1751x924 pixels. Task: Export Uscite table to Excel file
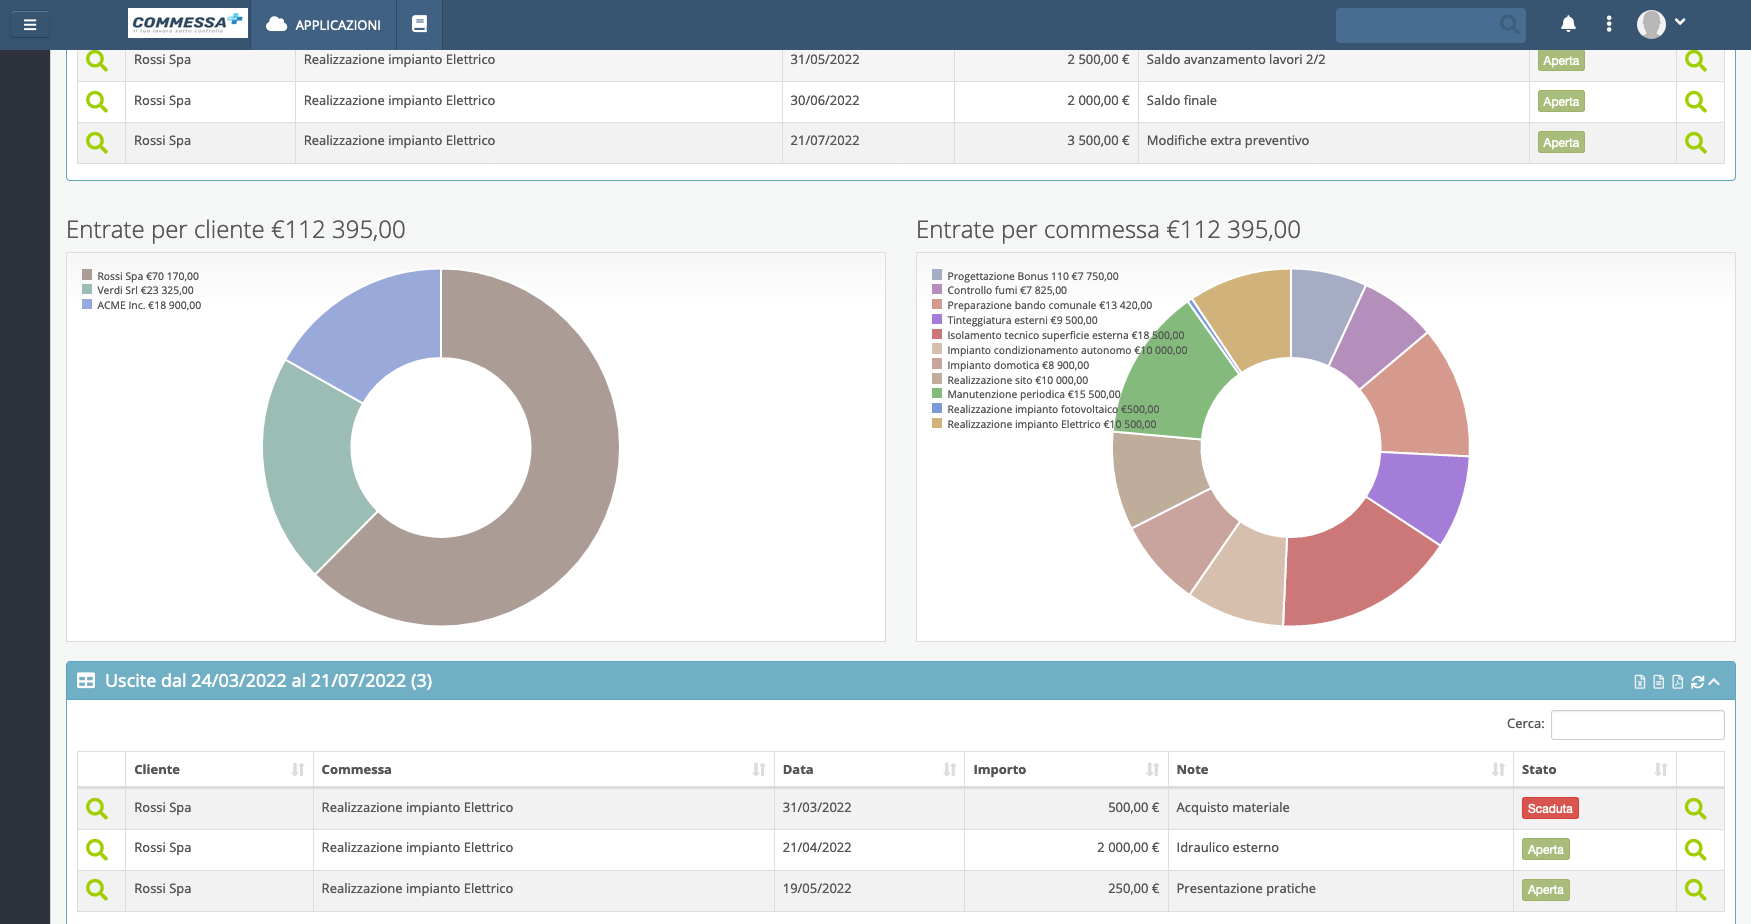coord(1640,682)
